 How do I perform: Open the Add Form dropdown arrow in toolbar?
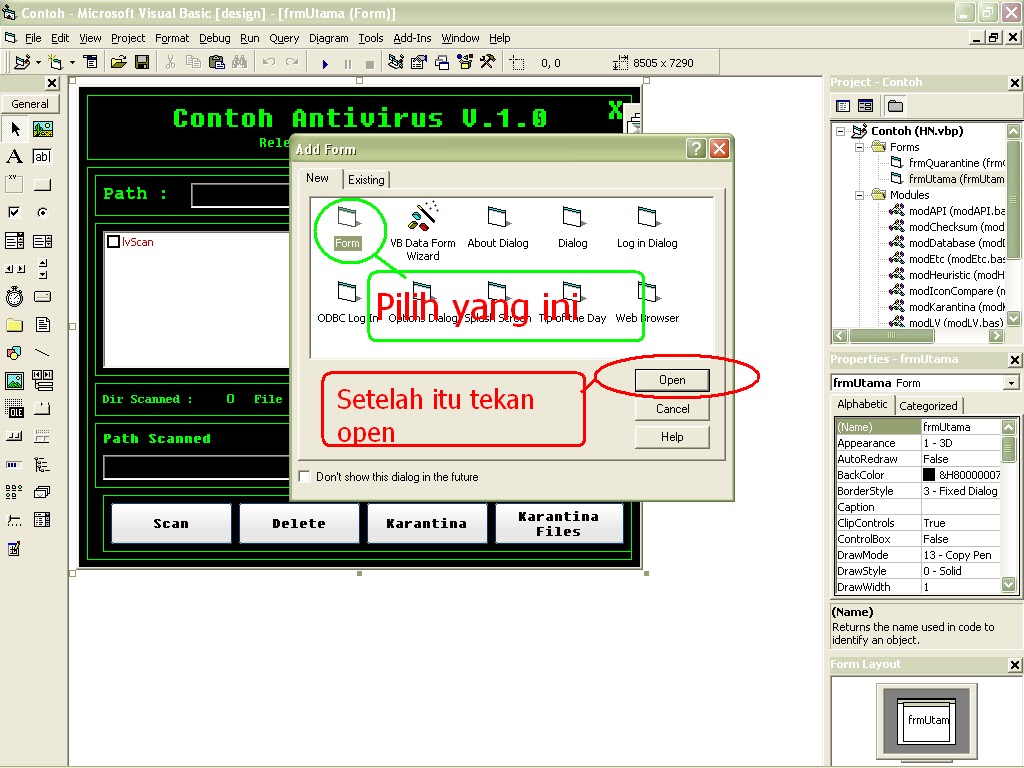72,63
